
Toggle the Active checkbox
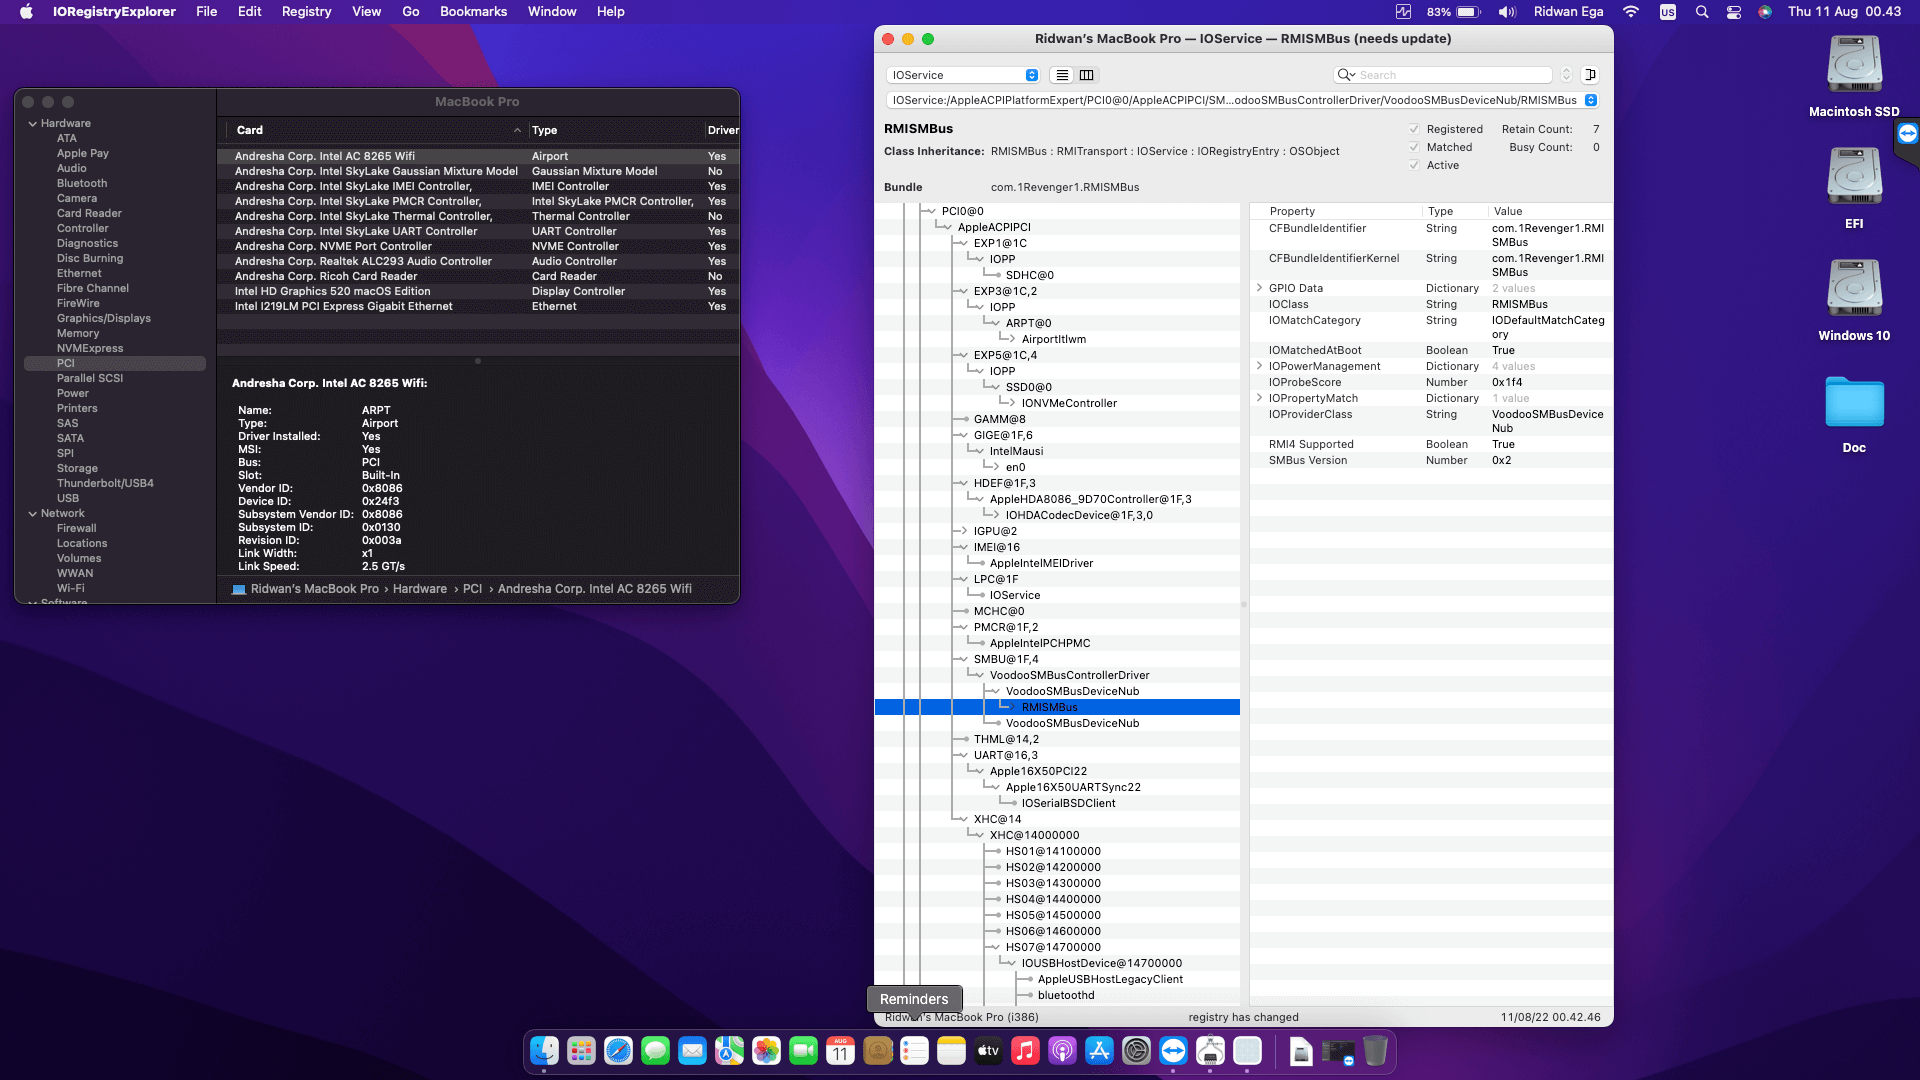pyautogui.click(x=1414, y=165)
